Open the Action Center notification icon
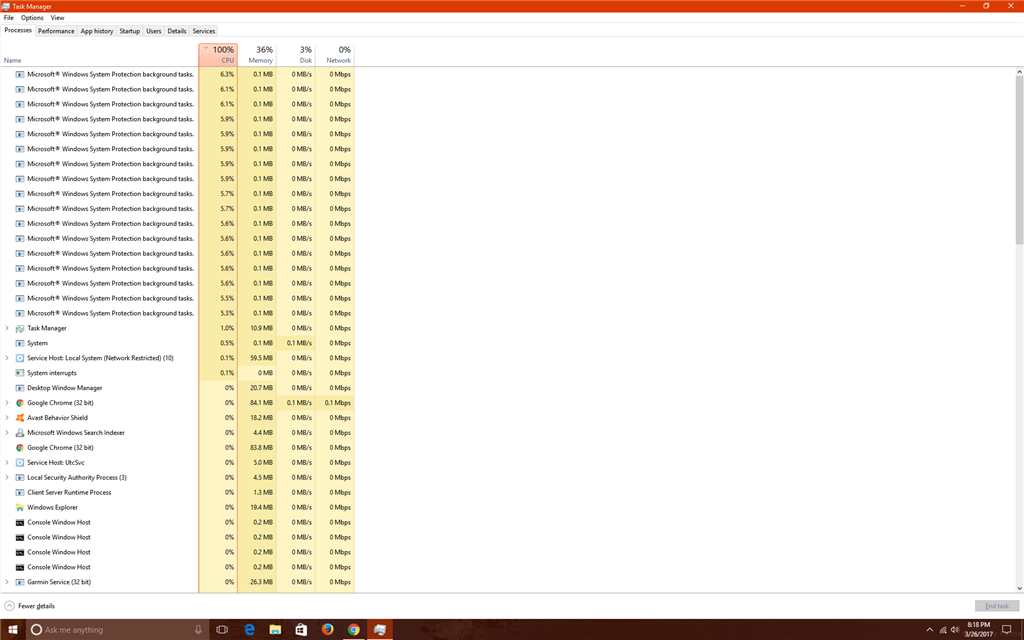Screen dimensions: 1024x640 1007,630
